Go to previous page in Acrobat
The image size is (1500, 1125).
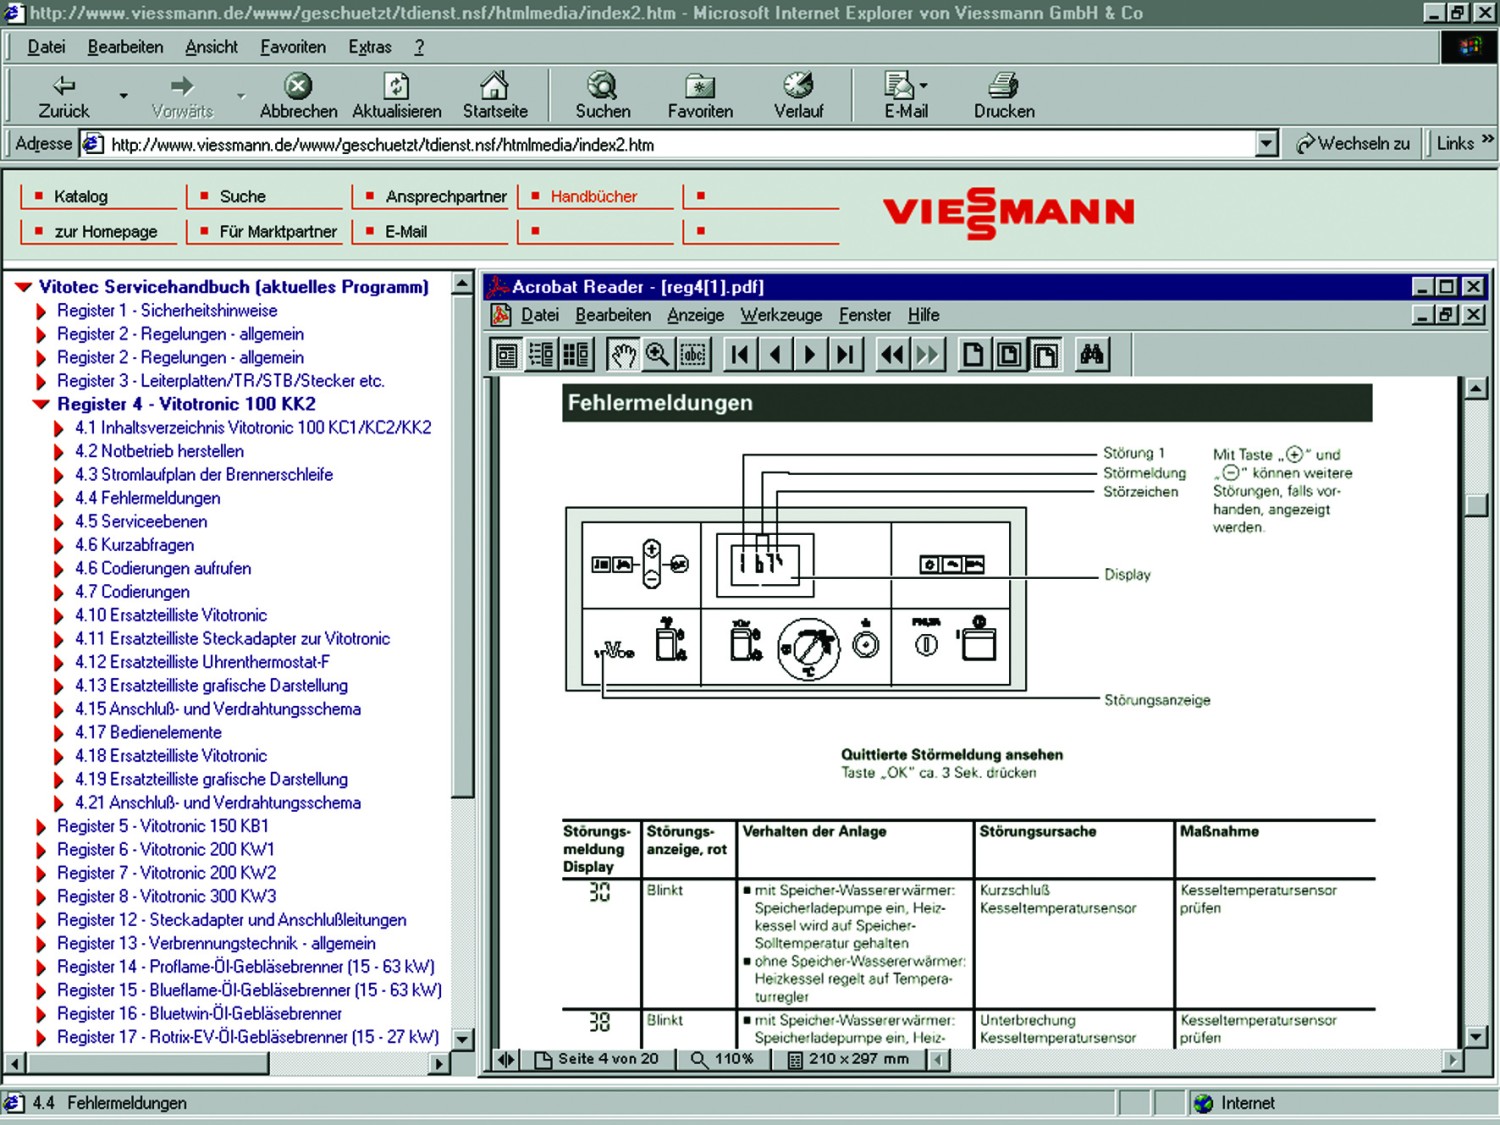pyautogui.click(x=775, y=355)
